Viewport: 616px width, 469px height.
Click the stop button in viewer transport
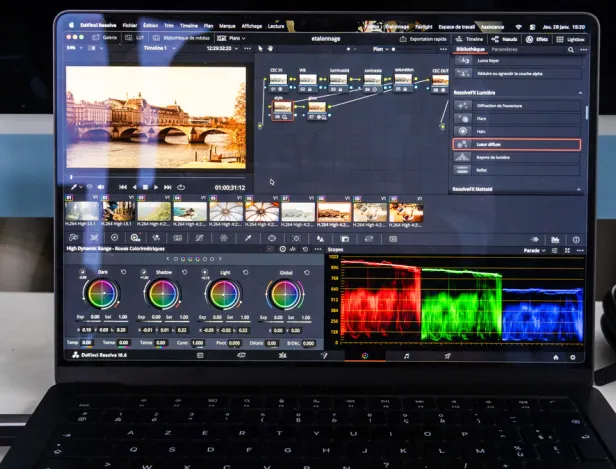click(145, 187)
